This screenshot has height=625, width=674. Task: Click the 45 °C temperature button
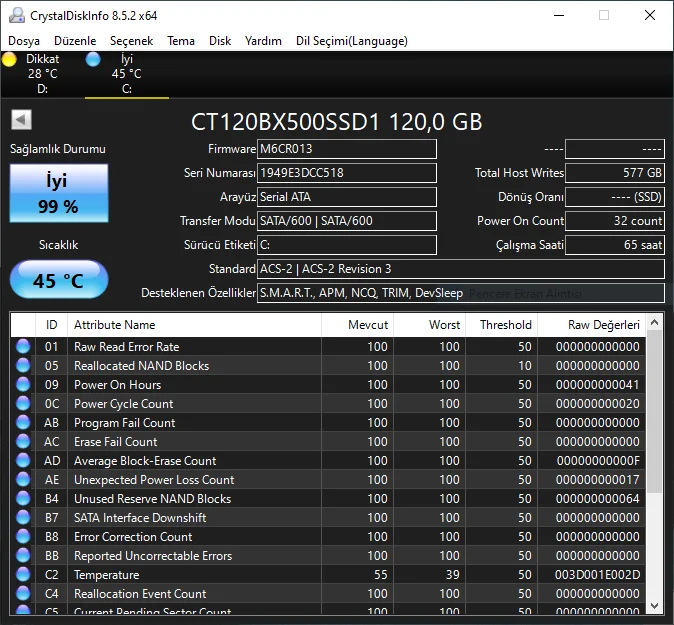coord(58,281)
